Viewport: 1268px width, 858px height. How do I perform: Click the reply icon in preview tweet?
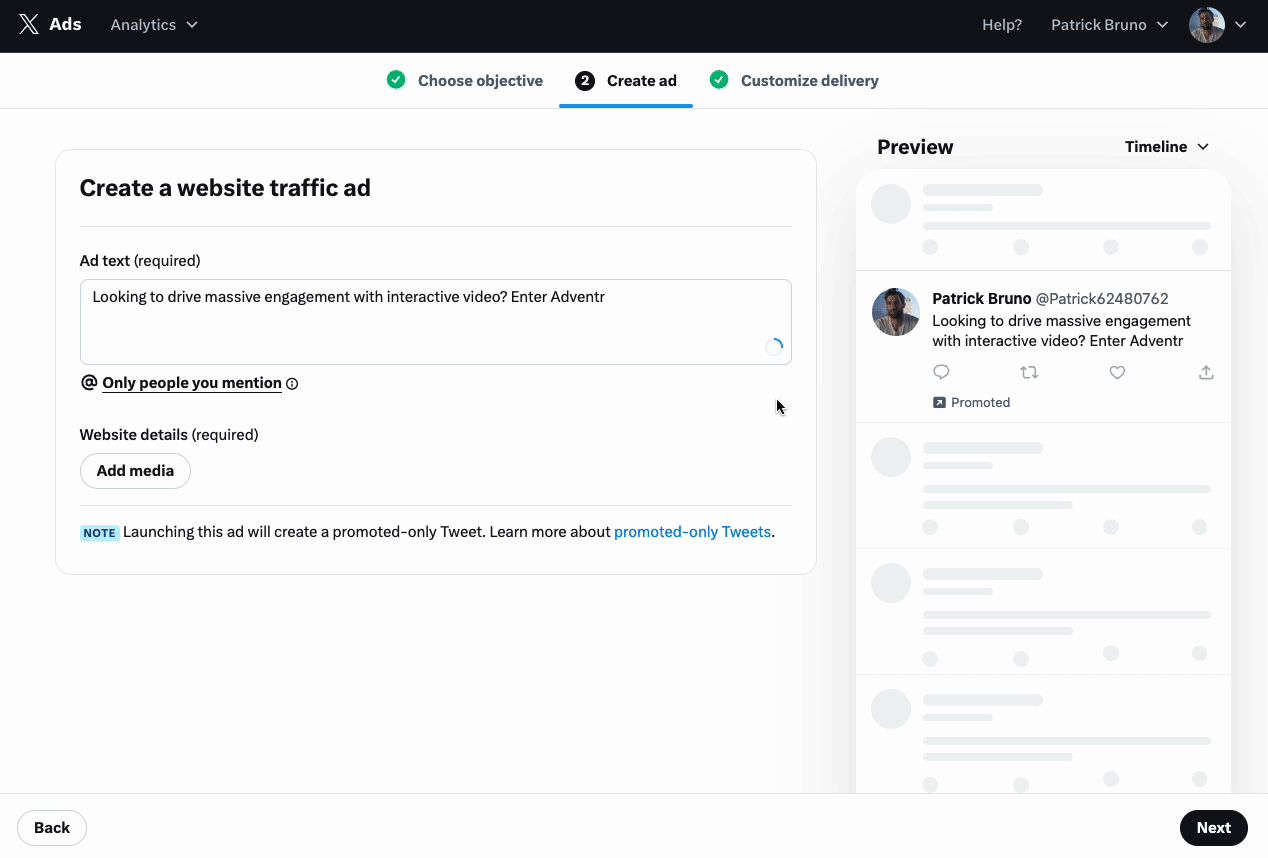(x=941, y=372)
